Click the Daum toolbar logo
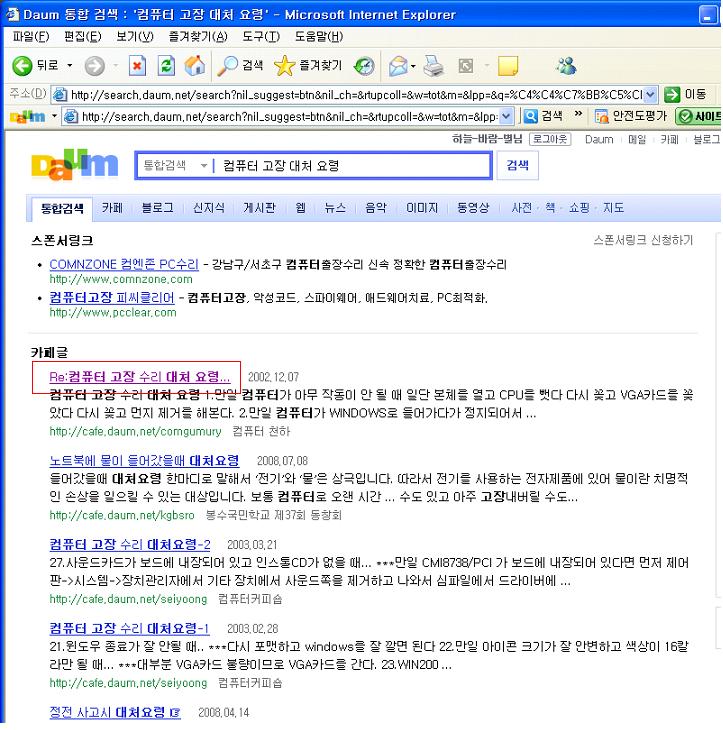The image size is (723, 730). pyautogui.click(x=27, y=116)
